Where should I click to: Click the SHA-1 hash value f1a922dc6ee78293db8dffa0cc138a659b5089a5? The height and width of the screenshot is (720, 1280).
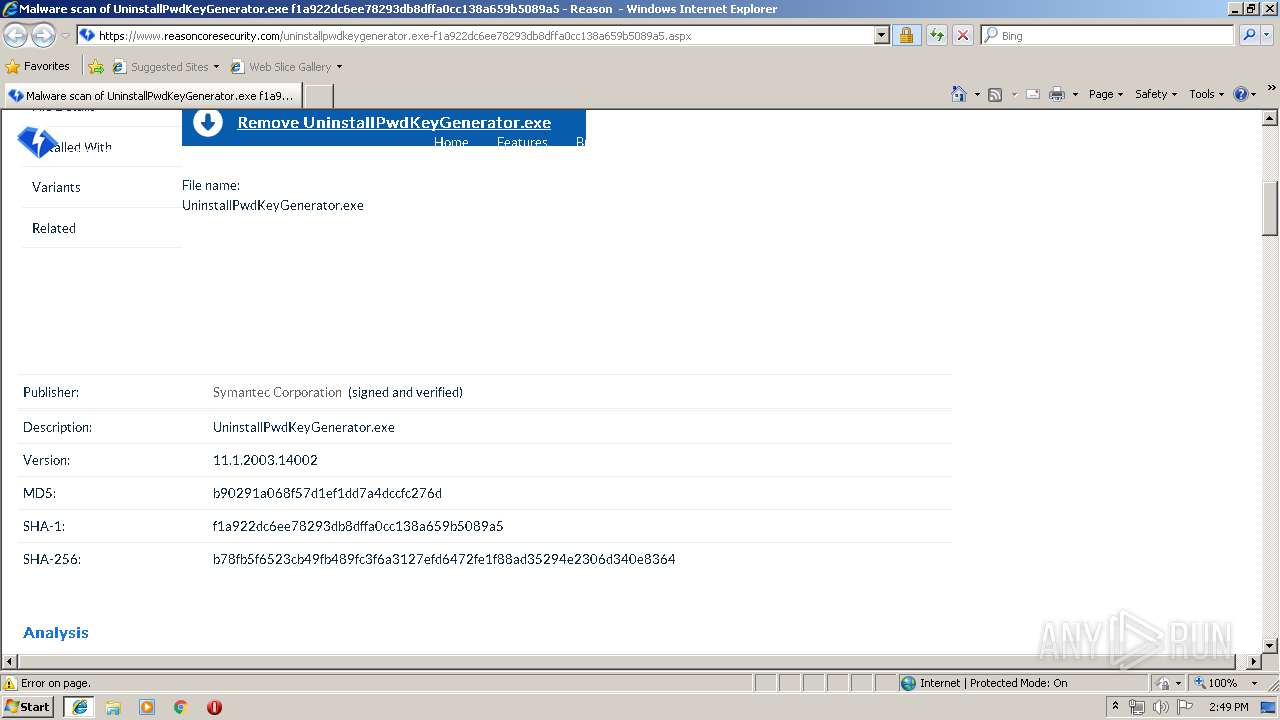(358, 526)
